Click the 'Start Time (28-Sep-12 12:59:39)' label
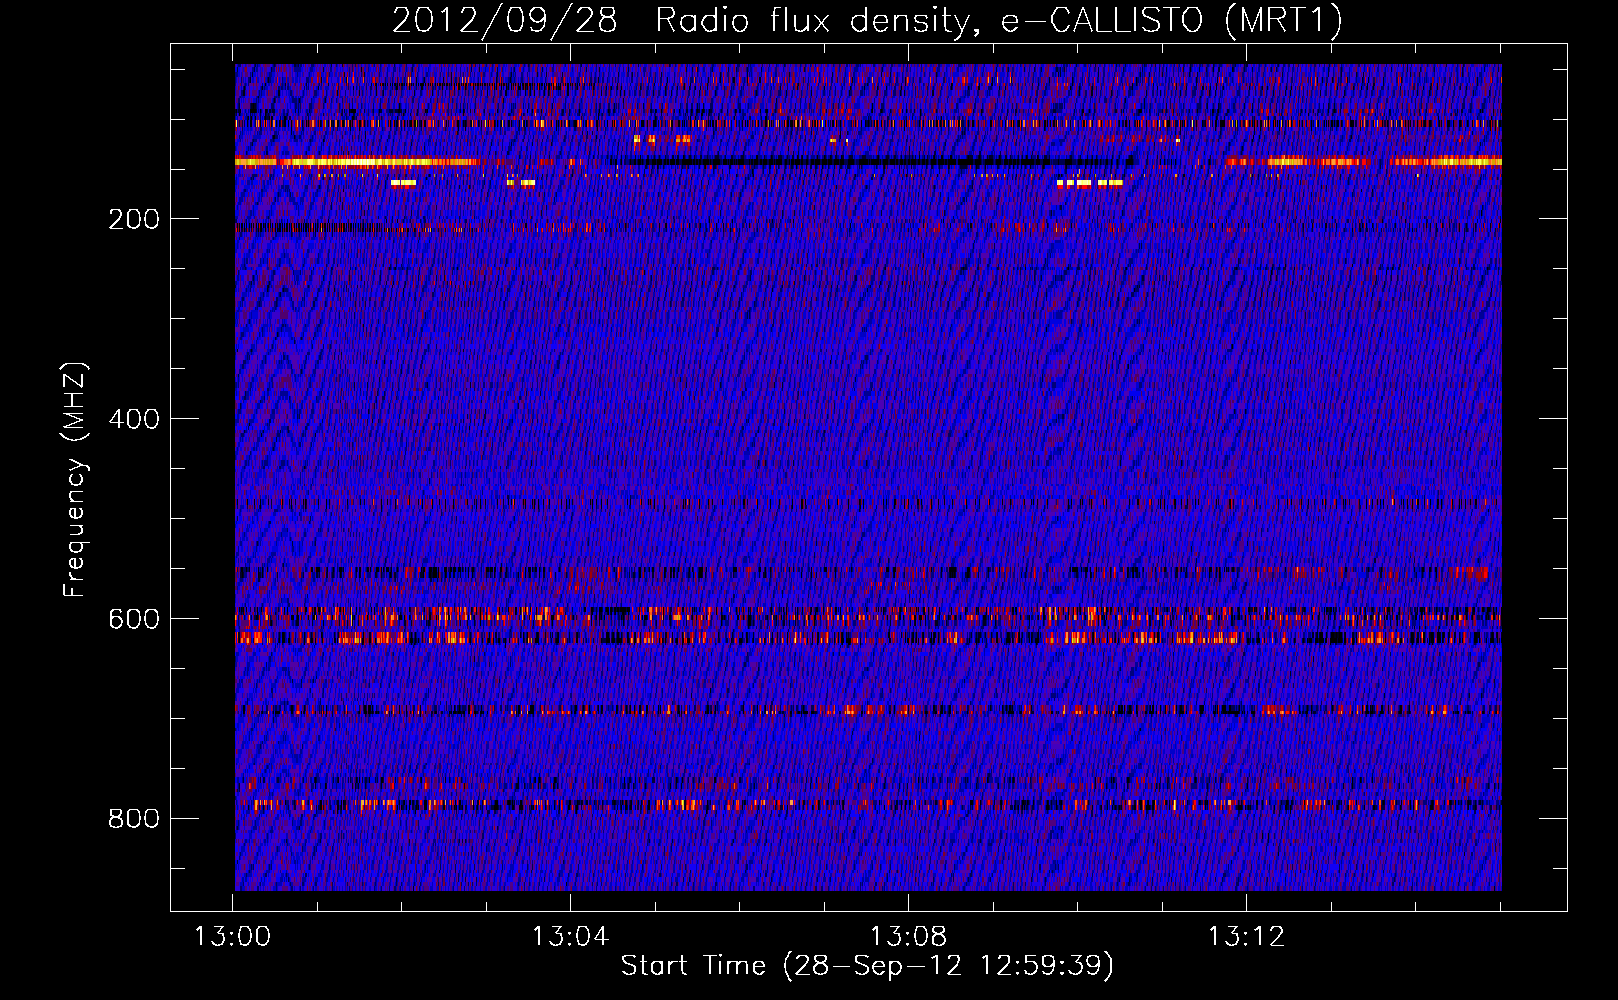This screenshot has height=1000, width=1618. 867,966
